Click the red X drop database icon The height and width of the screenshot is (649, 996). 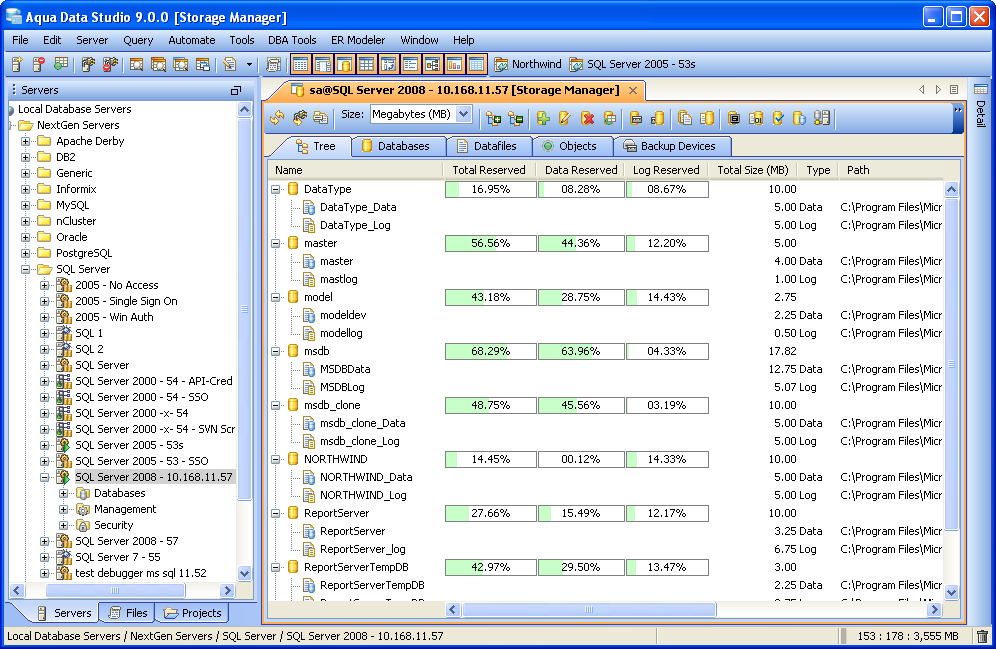click(588, 117)
